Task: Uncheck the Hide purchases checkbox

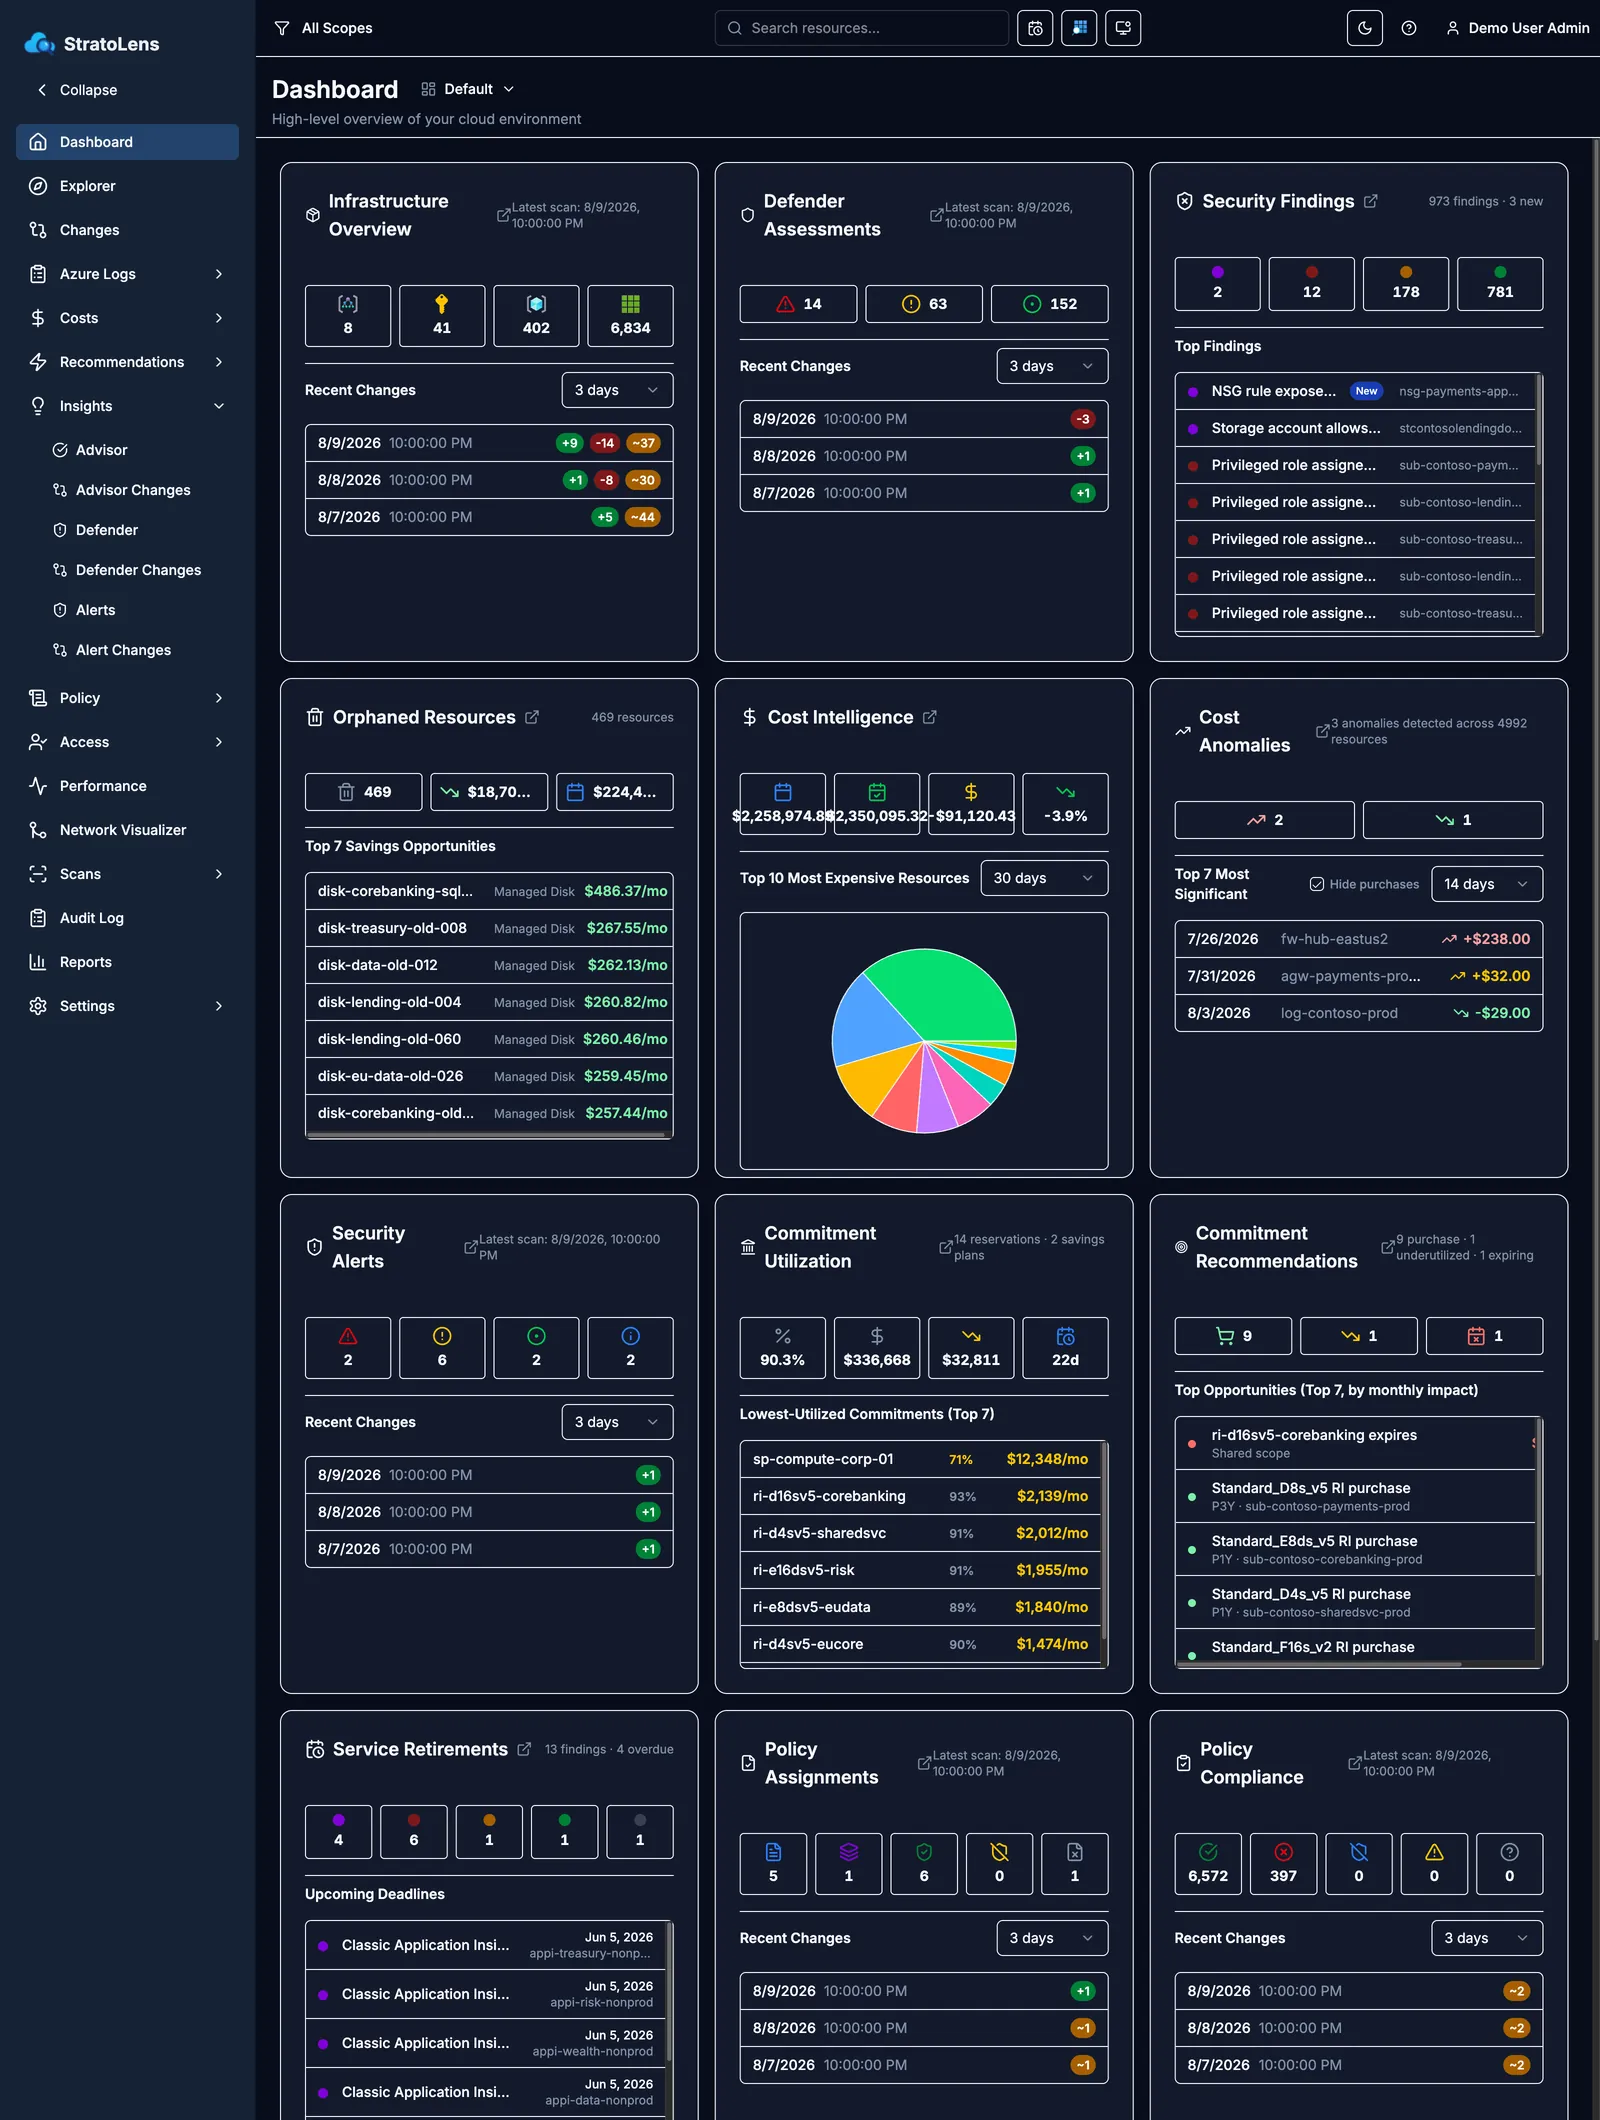Action: tap(1317, 884)
